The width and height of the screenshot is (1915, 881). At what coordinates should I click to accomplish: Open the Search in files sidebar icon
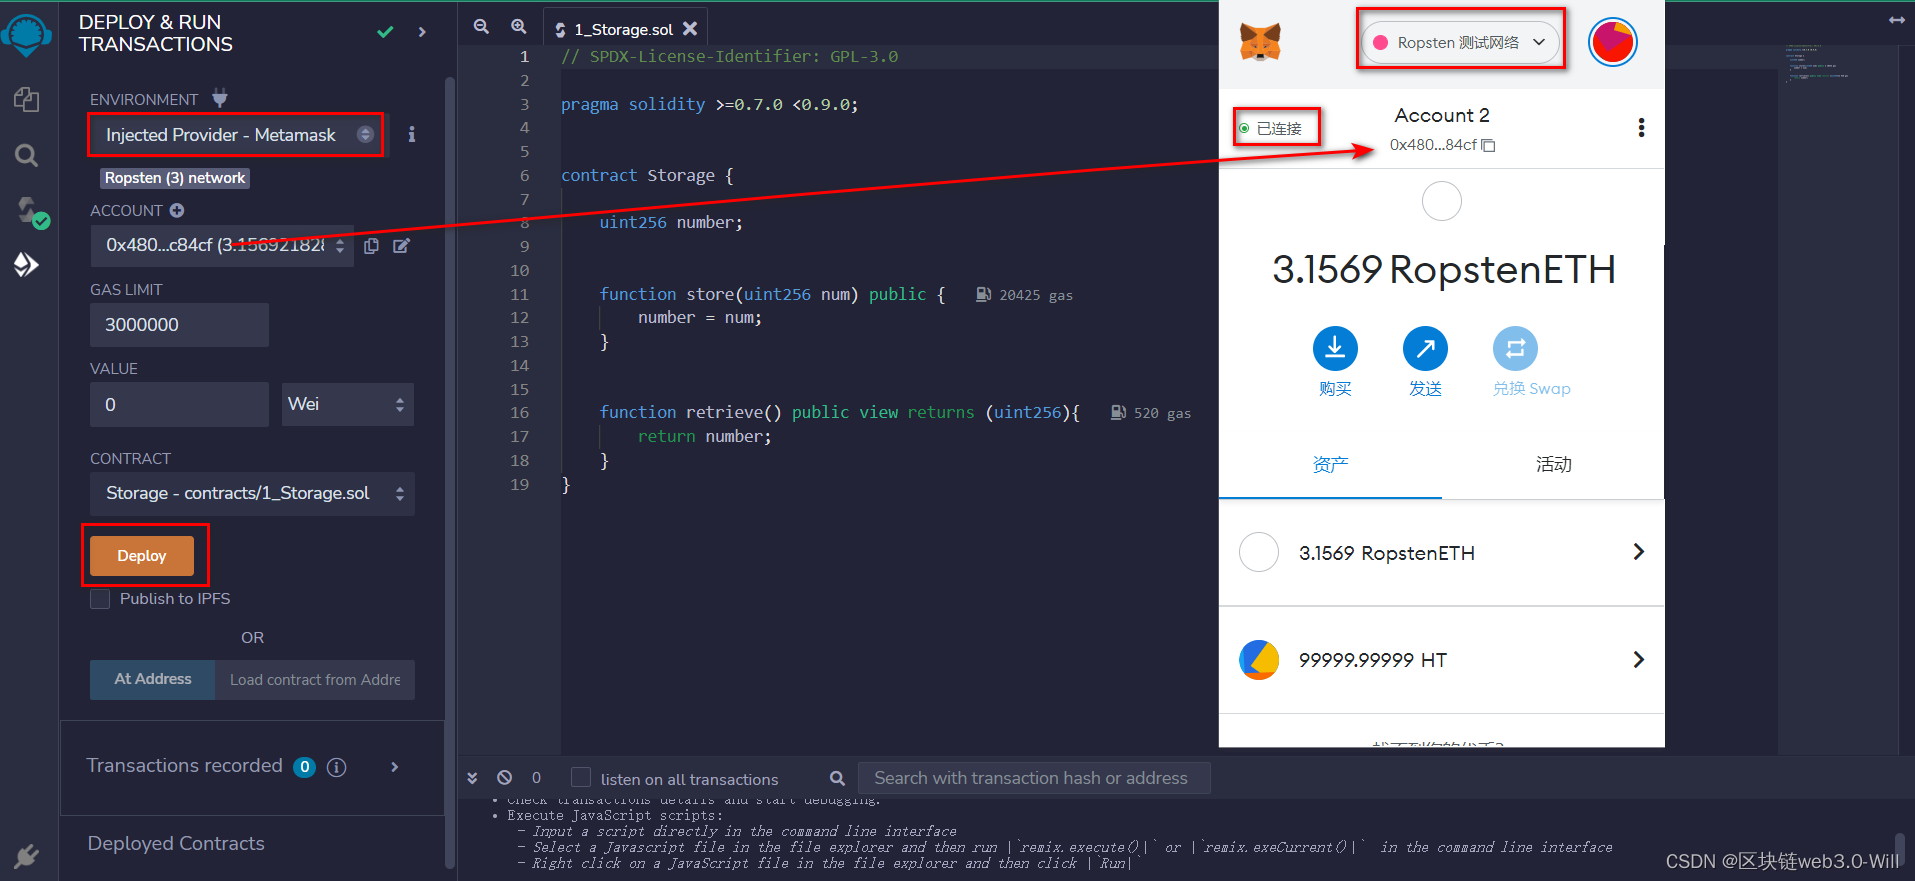pyautogui.click(x=27, y=155)
